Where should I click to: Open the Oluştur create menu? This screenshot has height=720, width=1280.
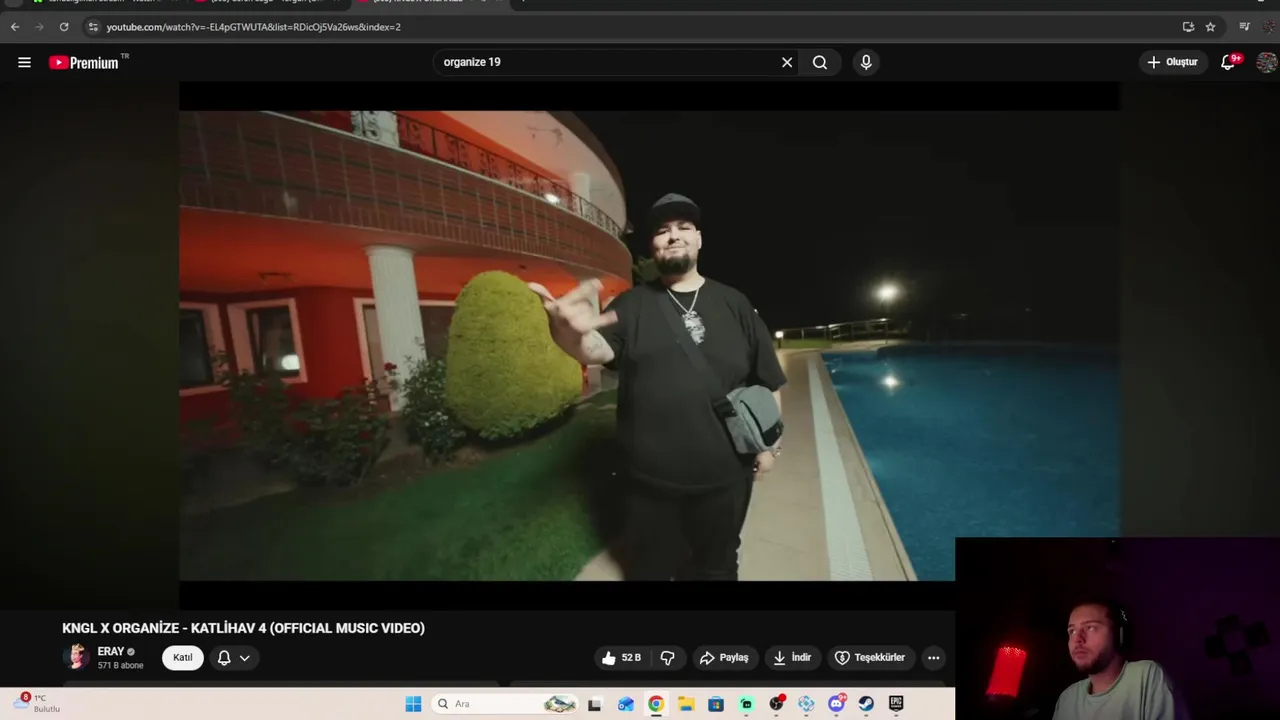[x=1172, y=62]
